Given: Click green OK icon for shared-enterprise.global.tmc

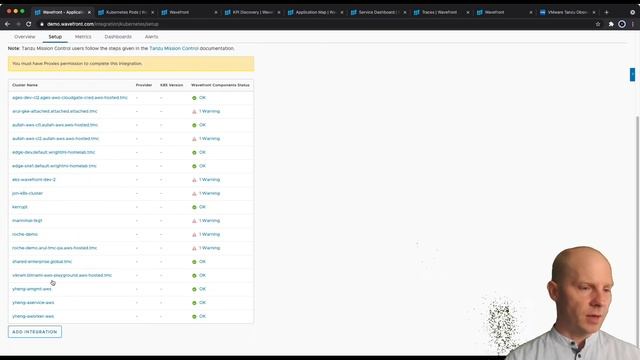Looking at the screenshot, I should [194, 262].
